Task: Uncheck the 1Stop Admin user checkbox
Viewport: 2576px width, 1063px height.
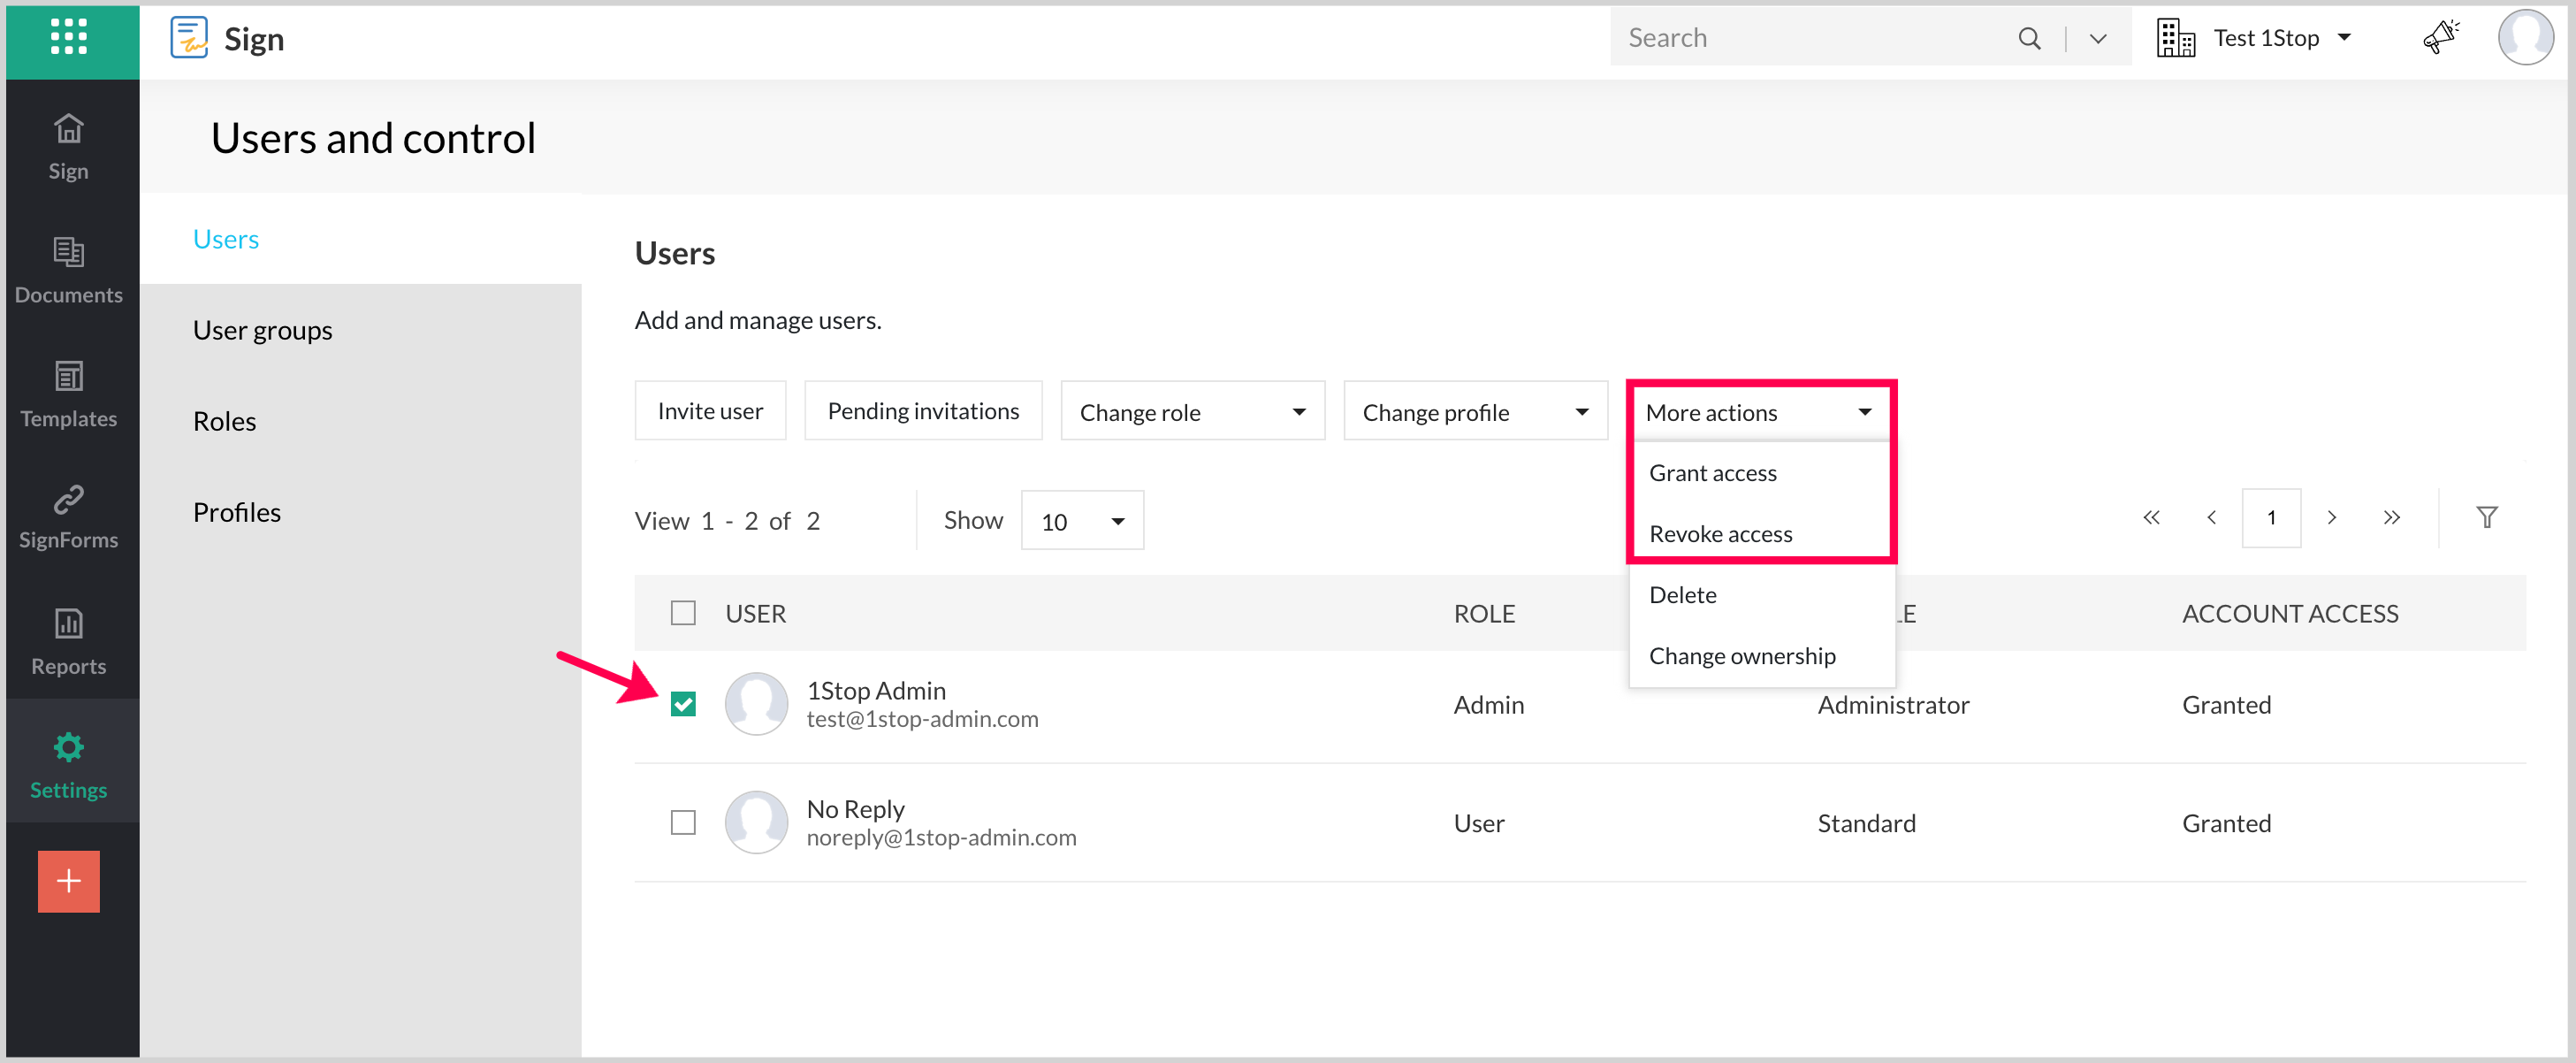Action: click(683, 704)
